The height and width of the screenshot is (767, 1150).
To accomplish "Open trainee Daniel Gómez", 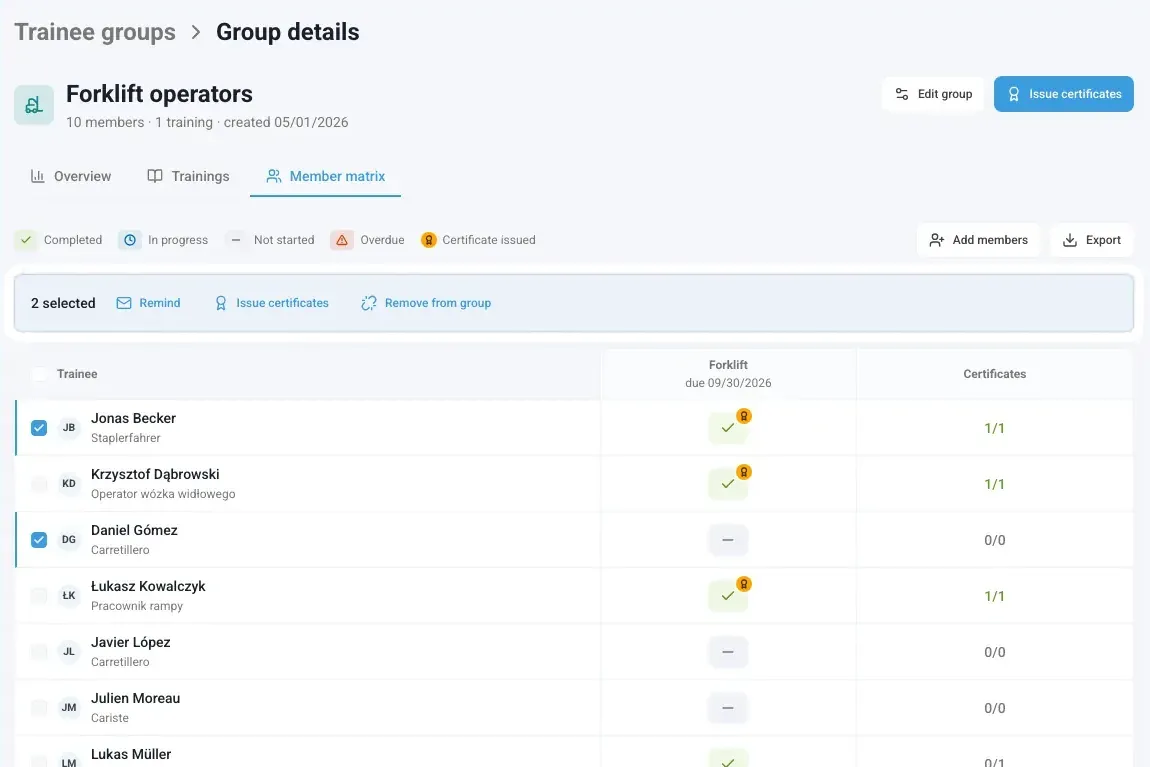I will (x=134, y=530).
